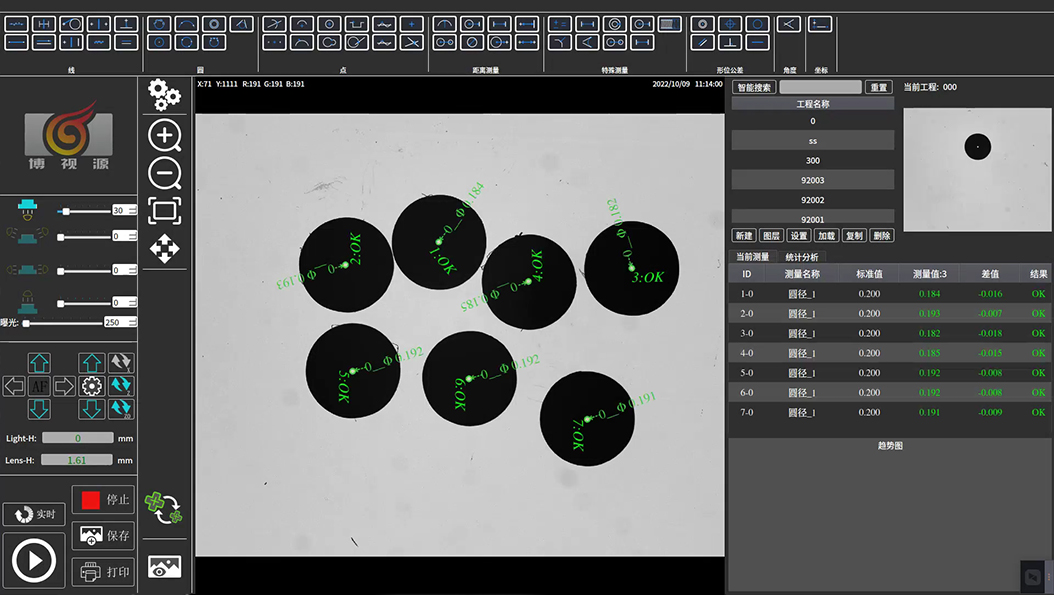Select the arc tool in circle group
The width and height of the screenshot is (1054, 595).
pos(187,24)
